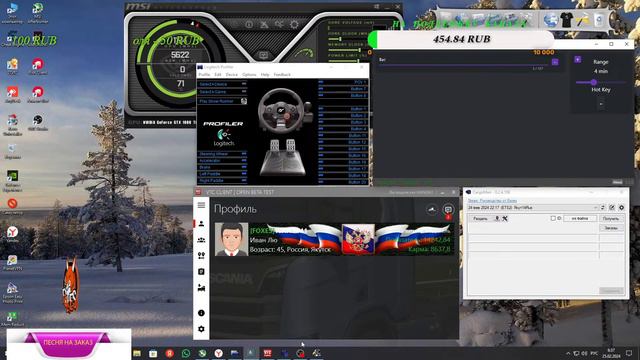Expand the Accelerator axis entry

222,160
